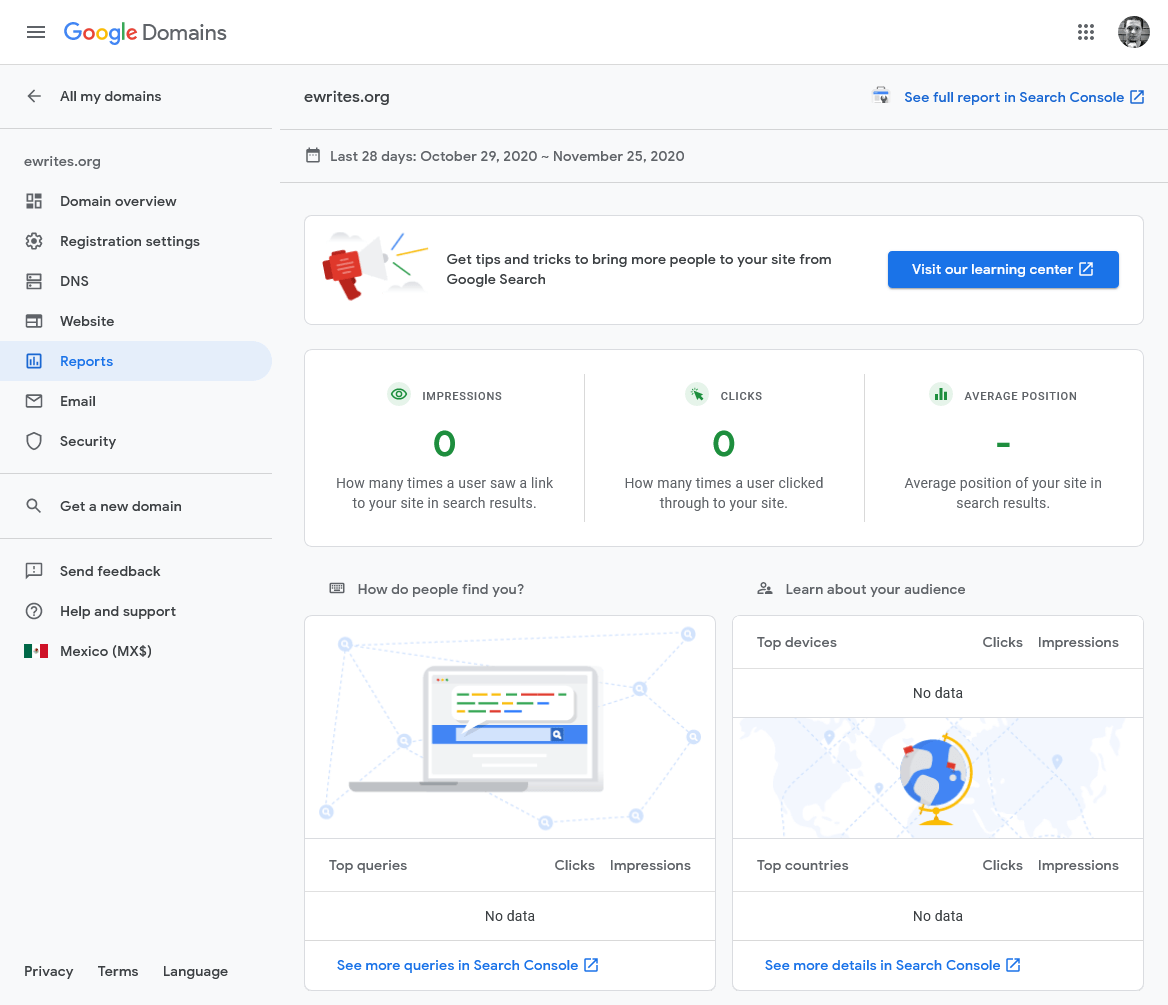The width and height of the screenshot is (1168, 1005).
Task: Click Clicks header in Top queries table
Action: click(x=574, y=865)
